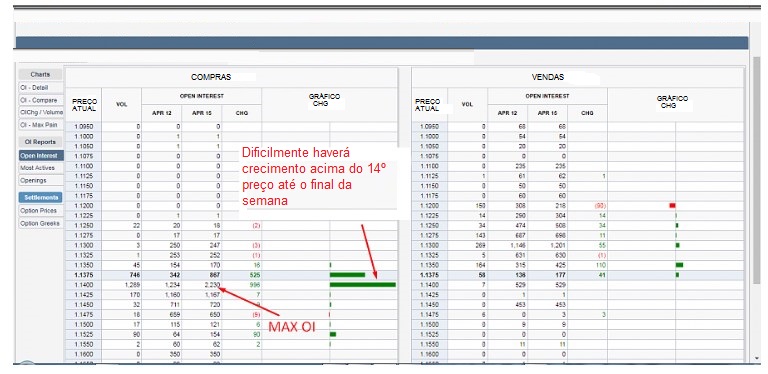The image size is (768, 374).
Task: Click the Option Greeks link
Action: click(x=41, y=223)
